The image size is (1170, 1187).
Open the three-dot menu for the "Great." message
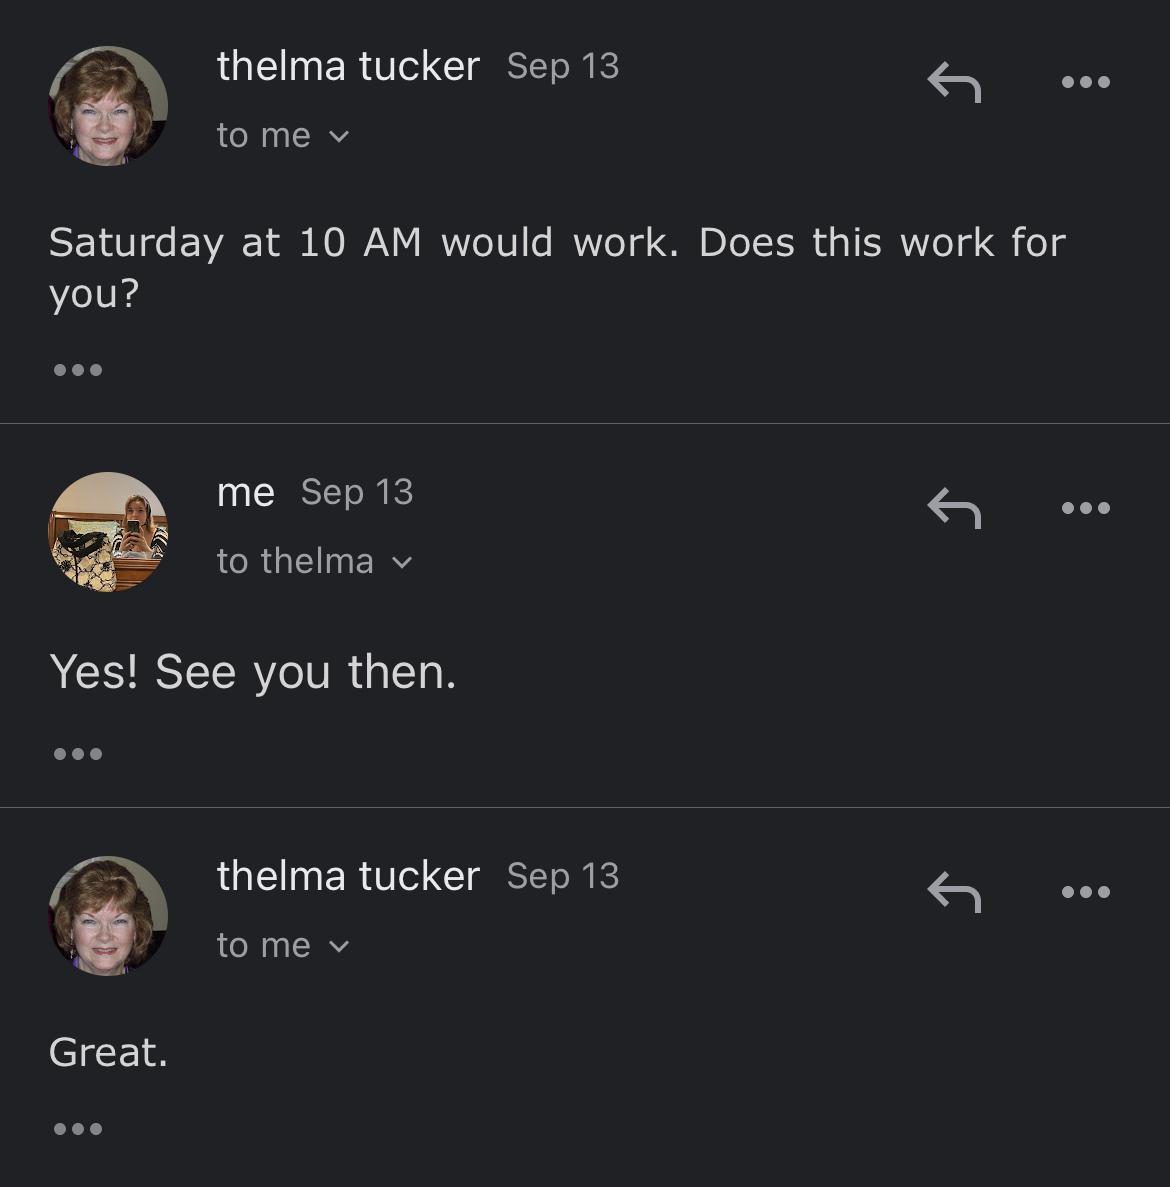[1086, 892]
